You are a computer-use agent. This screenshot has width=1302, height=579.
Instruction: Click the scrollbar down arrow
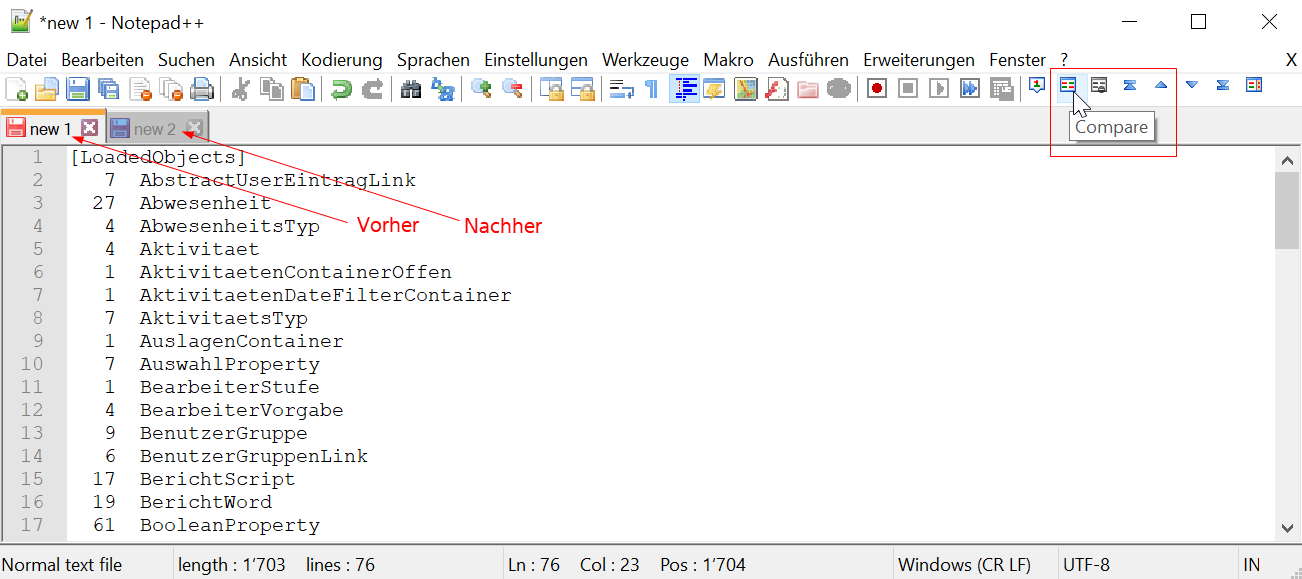1287,527
